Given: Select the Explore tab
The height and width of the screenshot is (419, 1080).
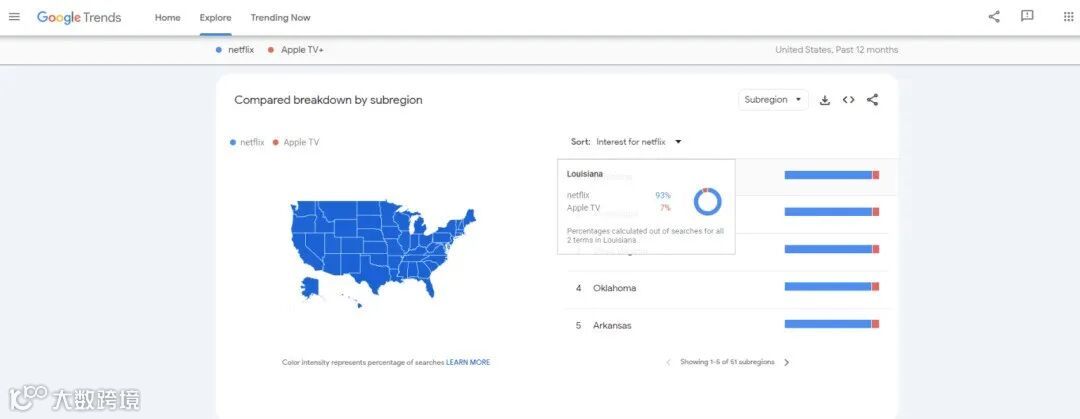Looking at the screenshot, I should [215, 18].
